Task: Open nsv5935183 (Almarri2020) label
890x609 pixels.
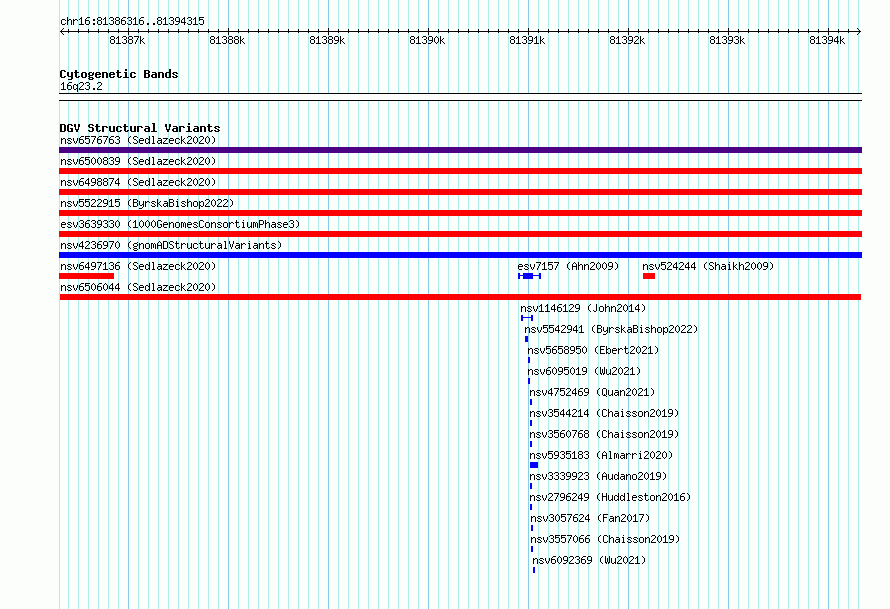Action: click(601, 455)
